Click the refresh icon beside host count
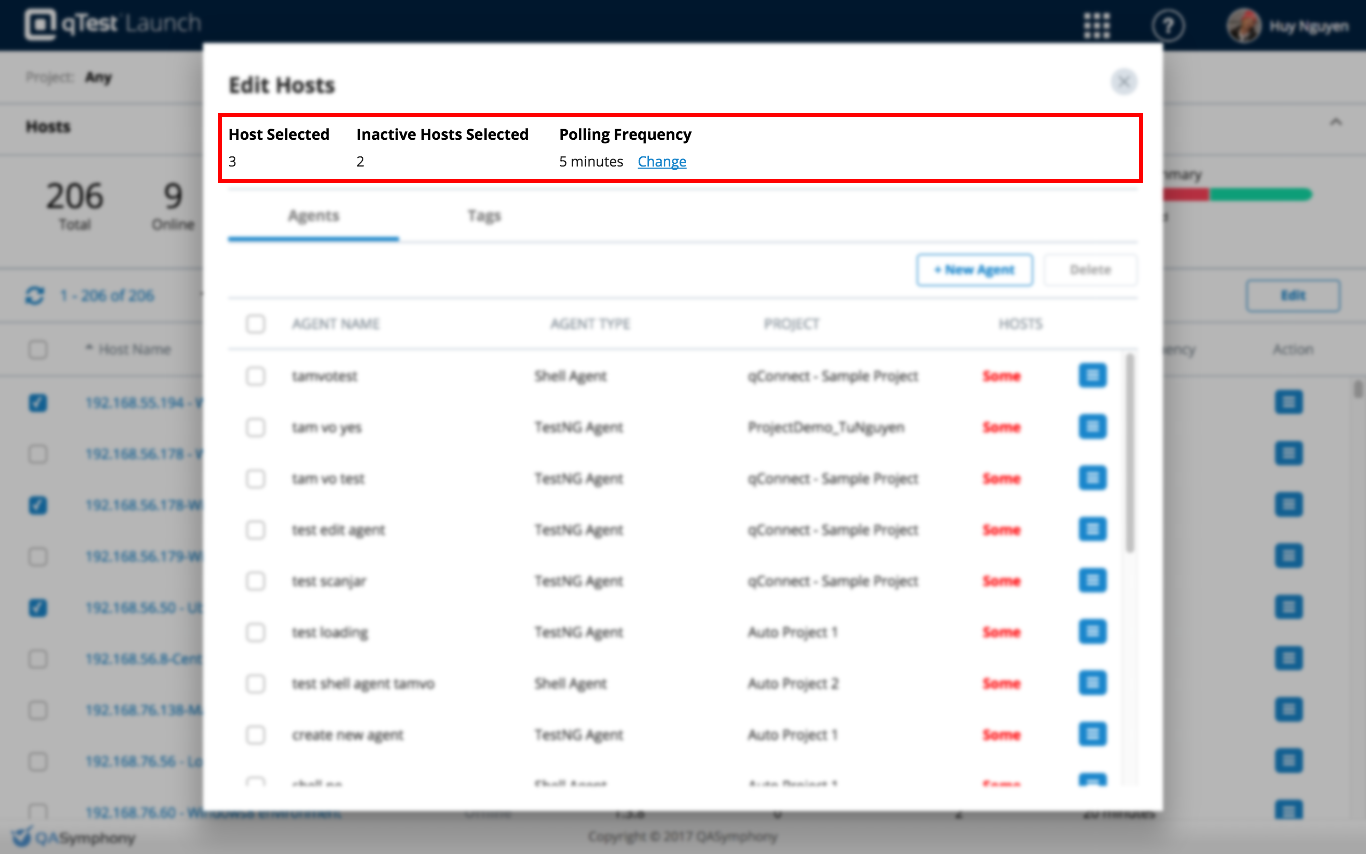This screenshot has width=1366, height=854. click(x=35, y=296)
